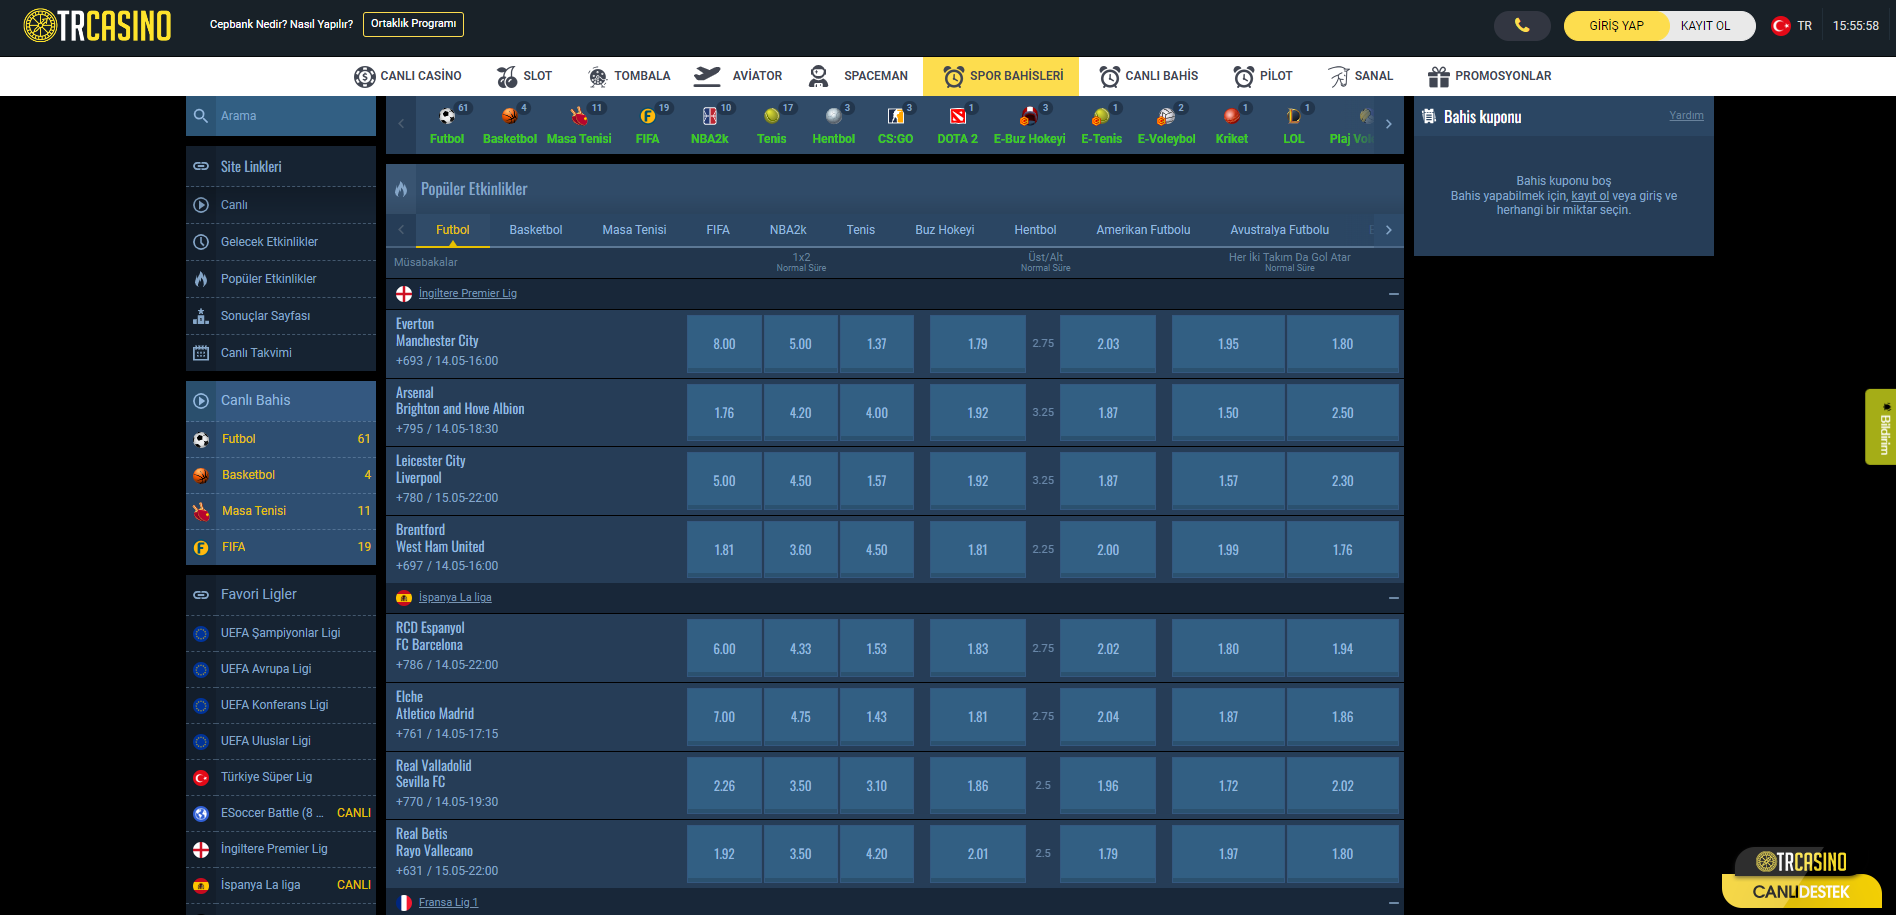Collapse İspanya La liga section
1896x915 pixels.
pyautogui.click(x=1393, y=598)
